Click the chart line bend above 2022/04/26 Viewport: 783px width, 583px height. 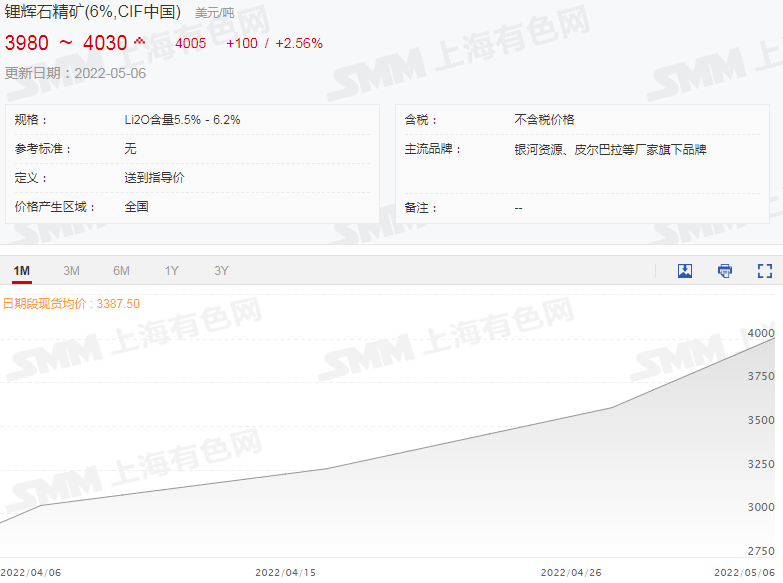tap(612, 408)
